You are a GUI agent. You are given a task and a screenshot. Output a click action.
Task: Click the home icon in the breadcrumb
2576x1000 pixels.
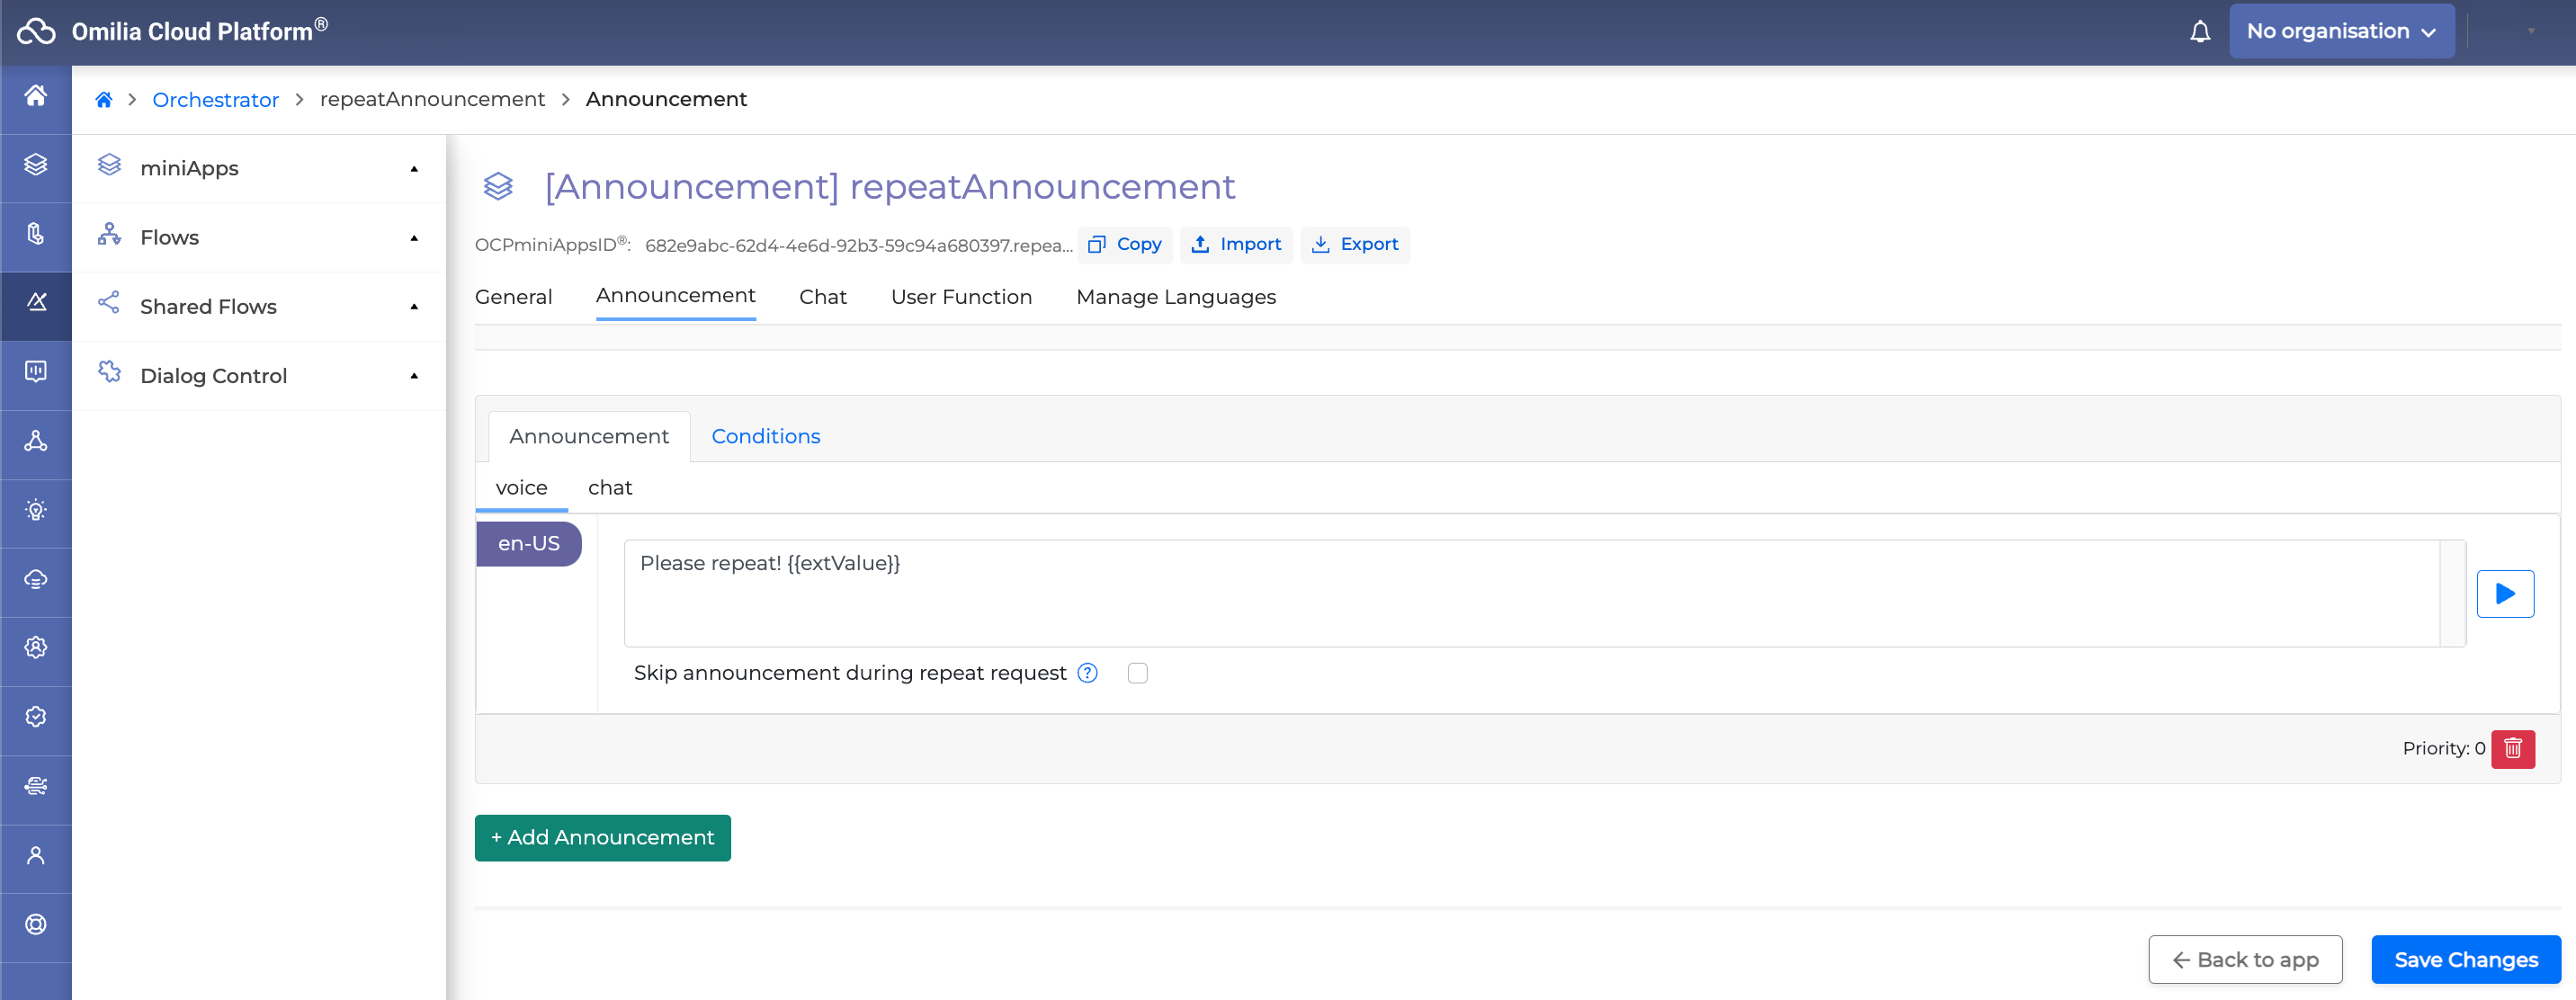104,100
